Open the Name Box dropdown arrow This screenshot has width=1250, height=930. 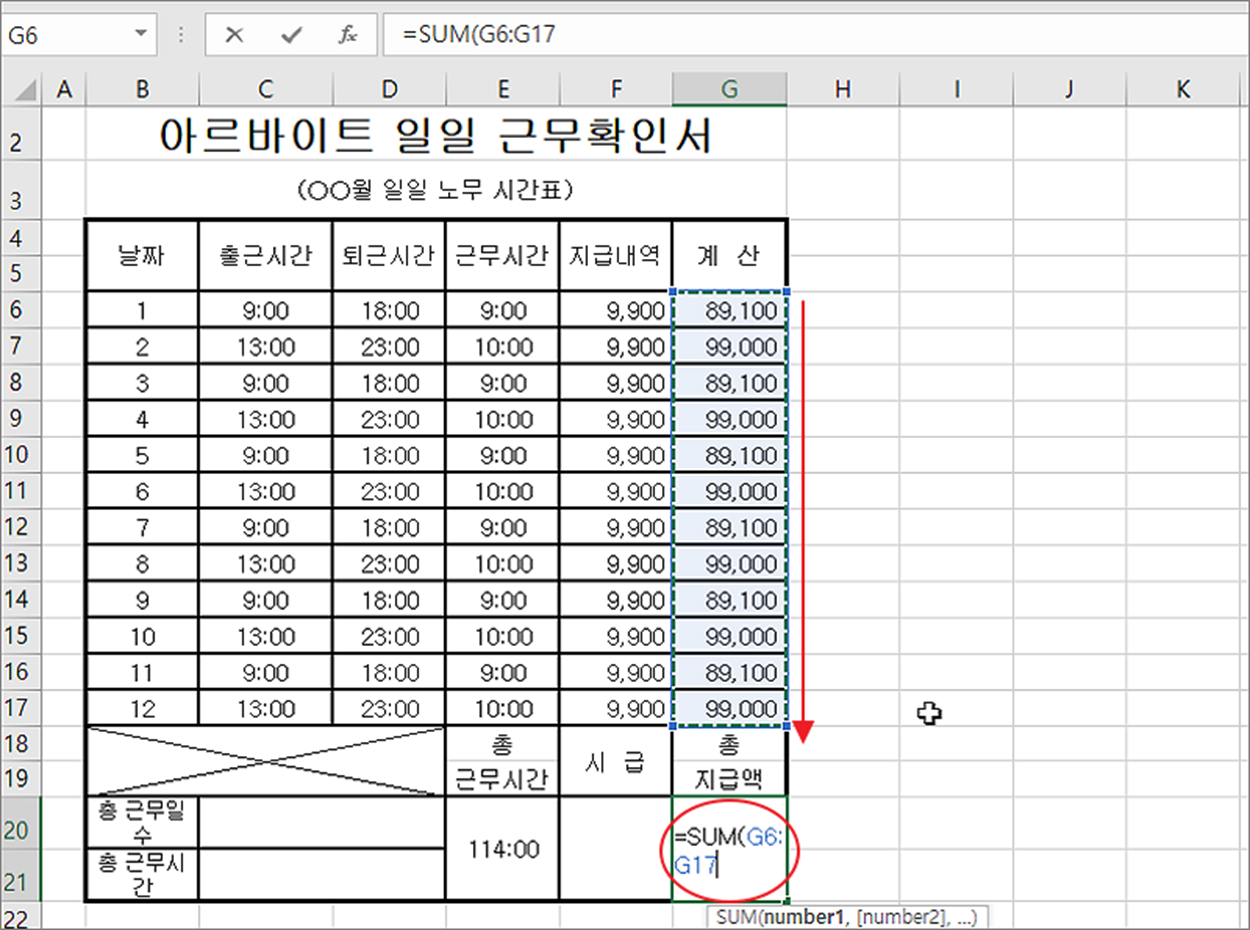[140, 35]
